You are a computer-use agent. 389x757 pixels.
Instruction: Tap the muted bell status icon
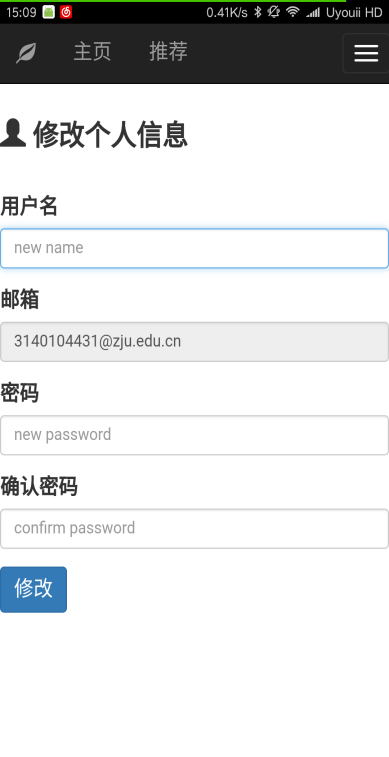[x=274, y=12]
